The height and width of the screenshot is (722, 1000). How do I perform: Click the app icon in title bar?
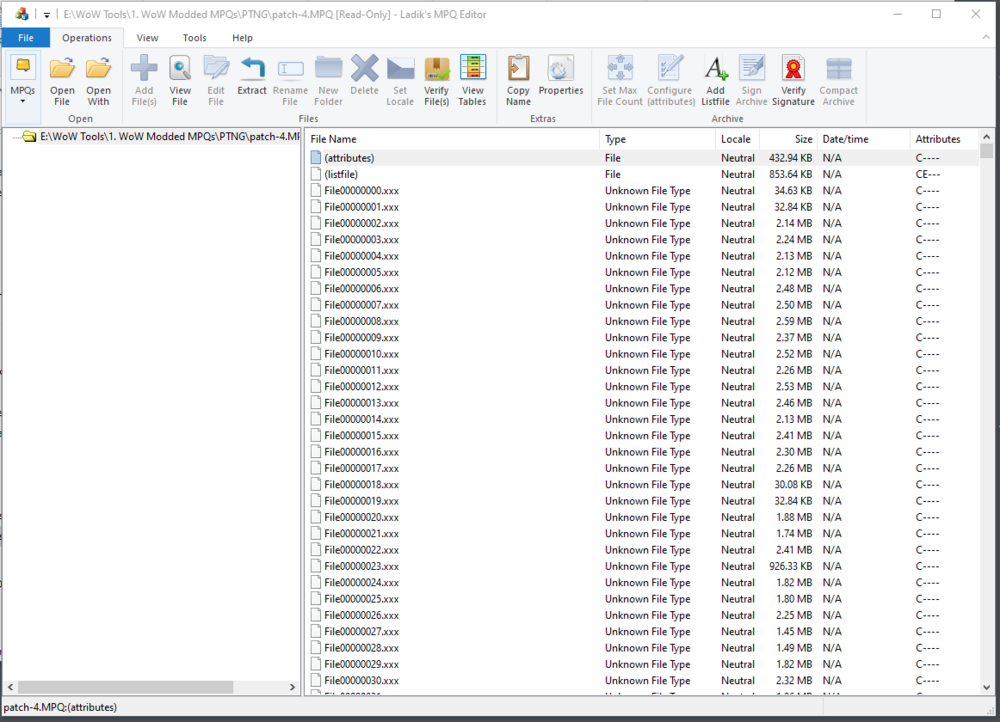22,14
